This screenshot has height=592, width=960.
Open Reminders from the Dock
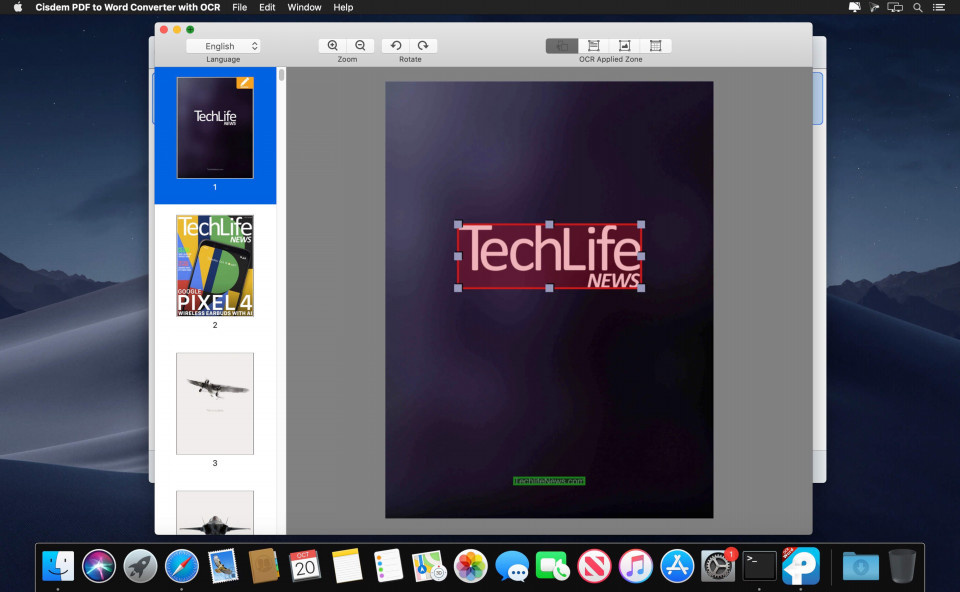388,566
